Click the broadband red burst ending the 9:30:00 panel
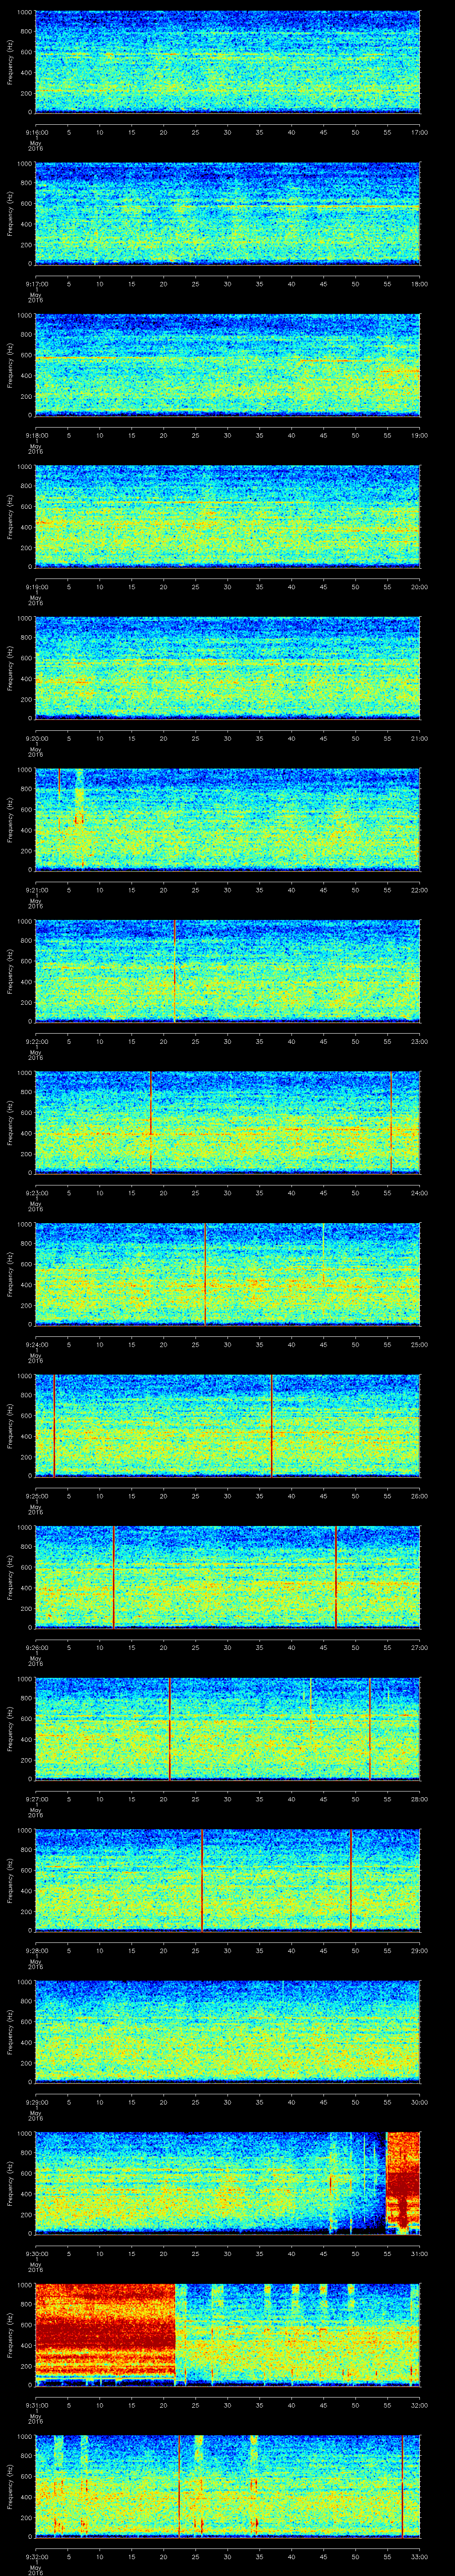455x2576 pixels. 403,2183
